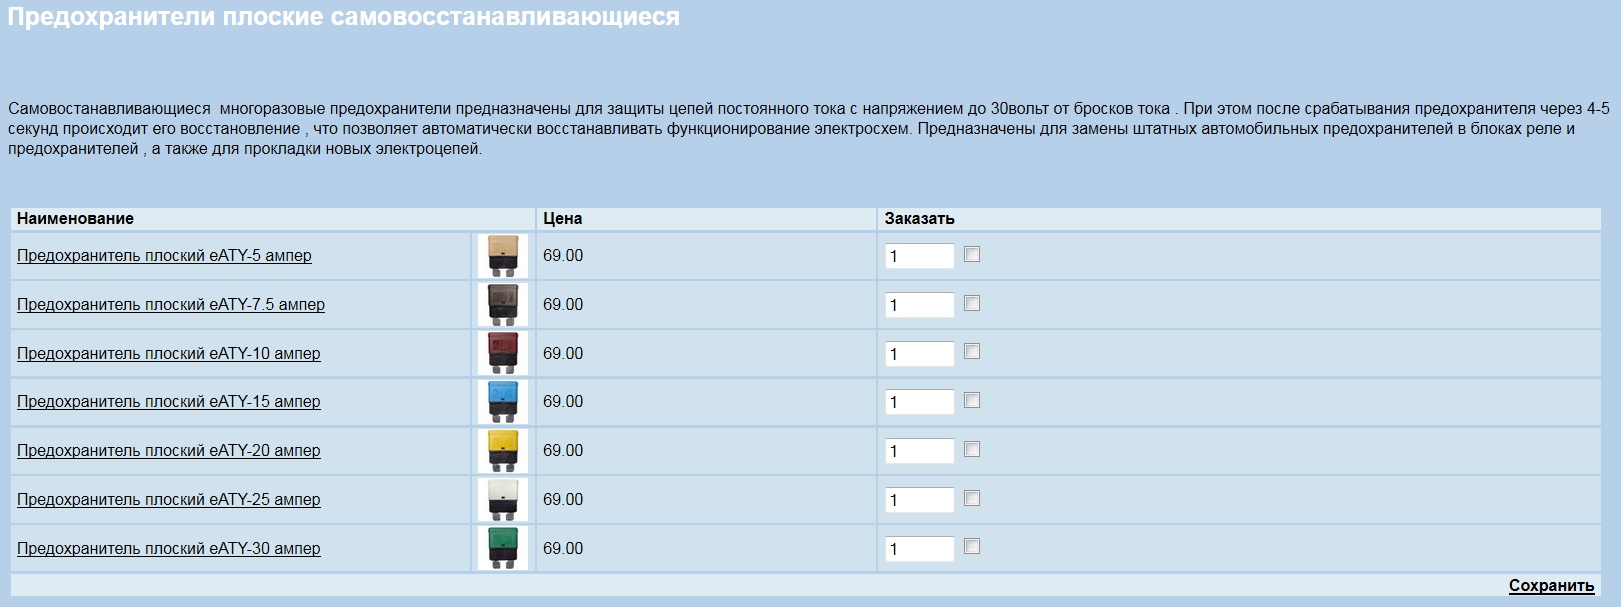
Task: Check the order box for eATY-7.5 ампер
Action: [x=972, y=303]
